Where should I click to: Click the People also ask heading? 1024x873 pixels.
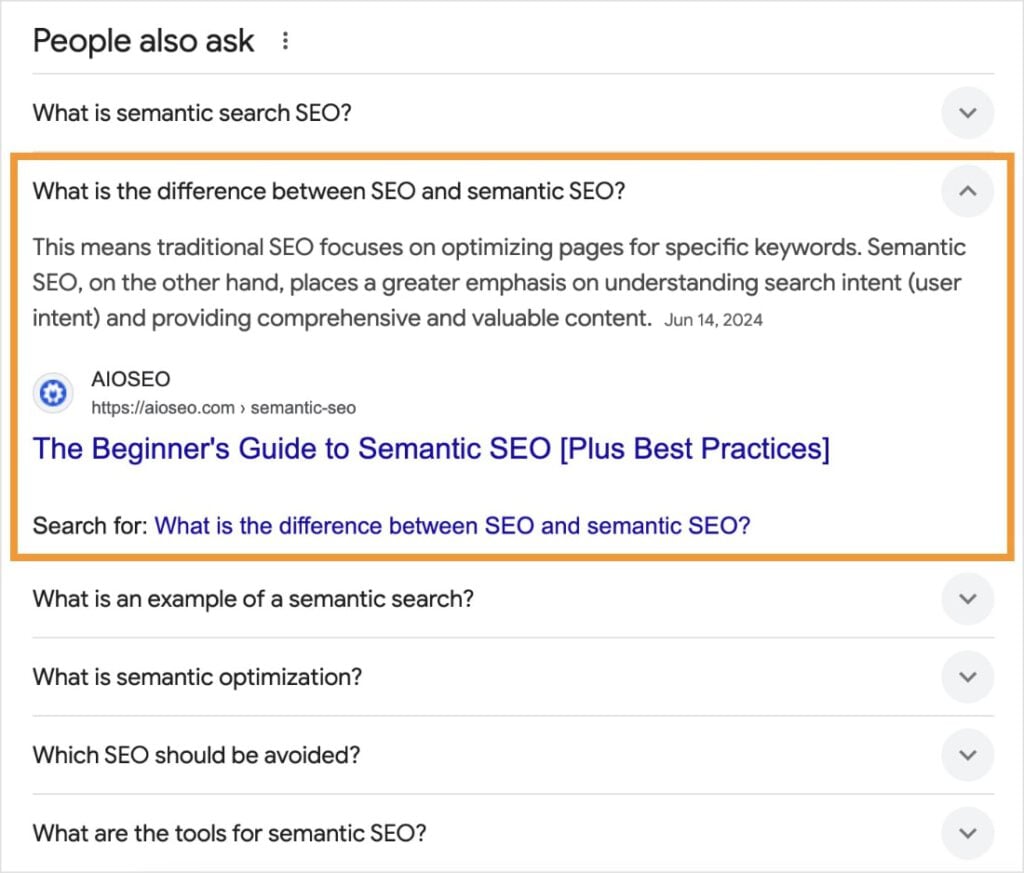coord(143,40)
